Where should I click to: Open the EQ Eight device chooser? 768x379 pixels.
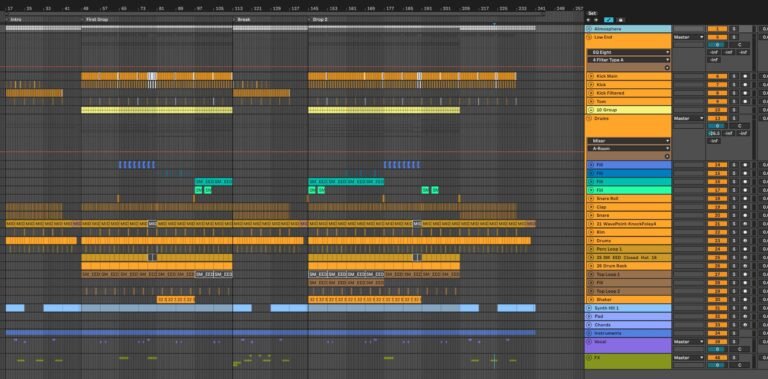click(x=628, y=52)
